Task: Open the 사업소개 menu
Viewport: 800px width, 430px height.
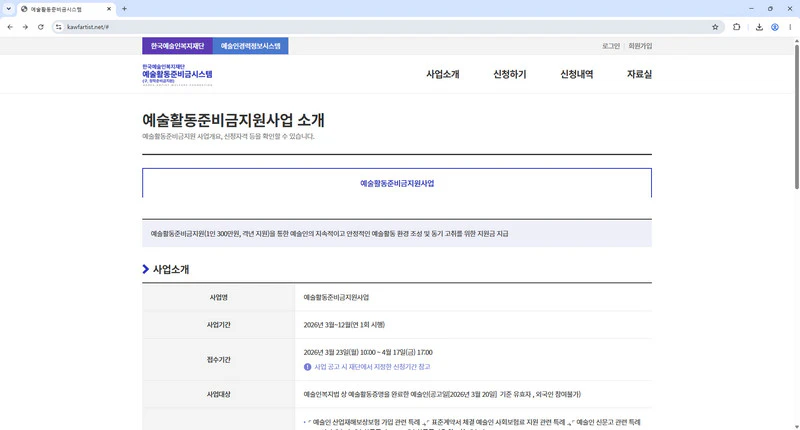Action: [x=443, y=74]
